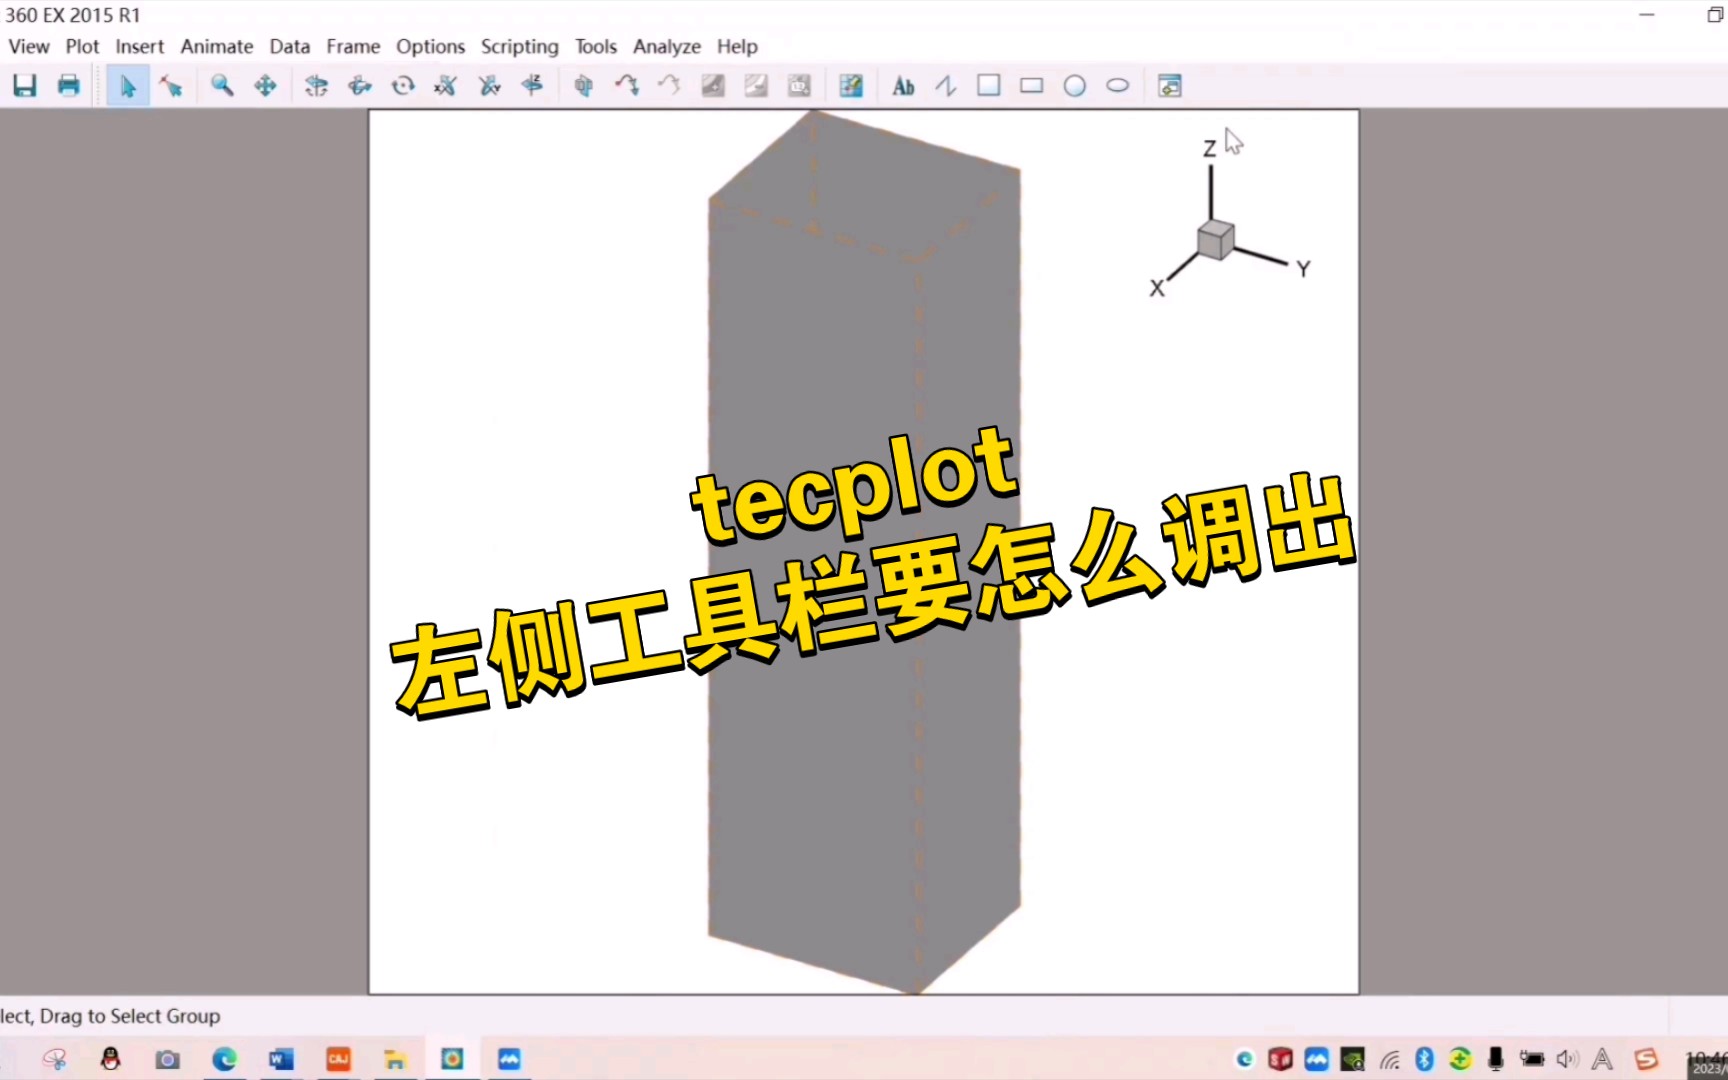Viewport: 1728px width, 1080px height.
Task: Open Word from the taskbar
Action: pos(281,1059)
